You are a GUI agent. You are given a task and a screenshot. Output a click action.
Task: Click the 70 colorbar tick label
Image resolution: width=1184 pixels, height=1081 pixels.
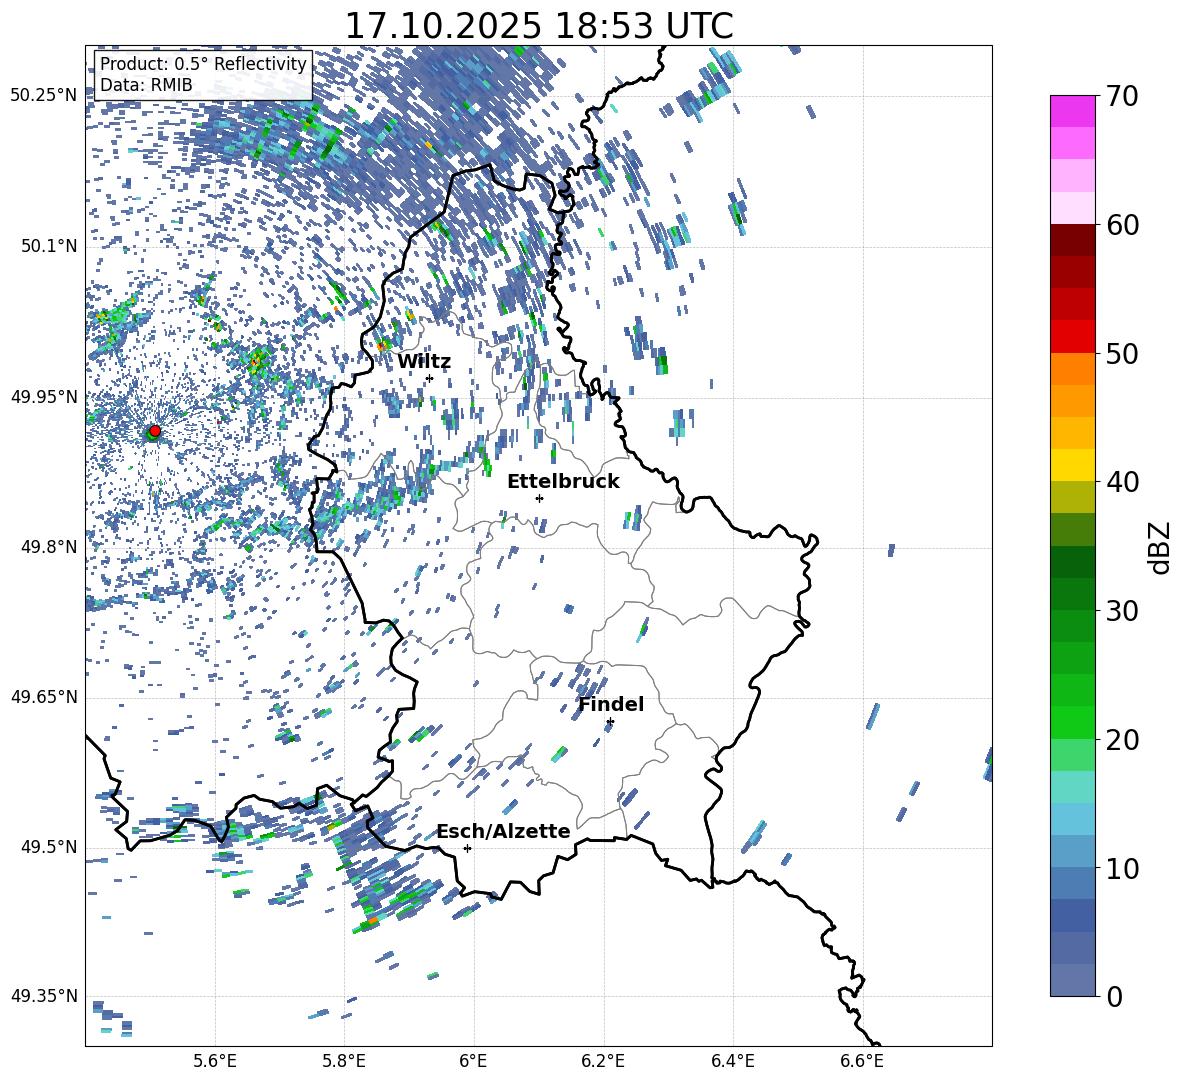click(x=1121, y=96)
